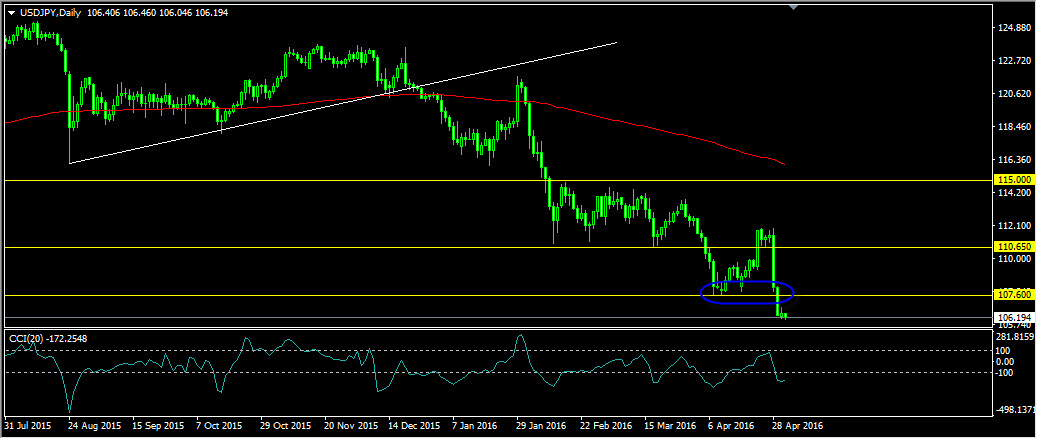Click price axis value 118.460
Image resolution: width=1037 pixels, height=439 pixels.
[x=1015, y=127]
